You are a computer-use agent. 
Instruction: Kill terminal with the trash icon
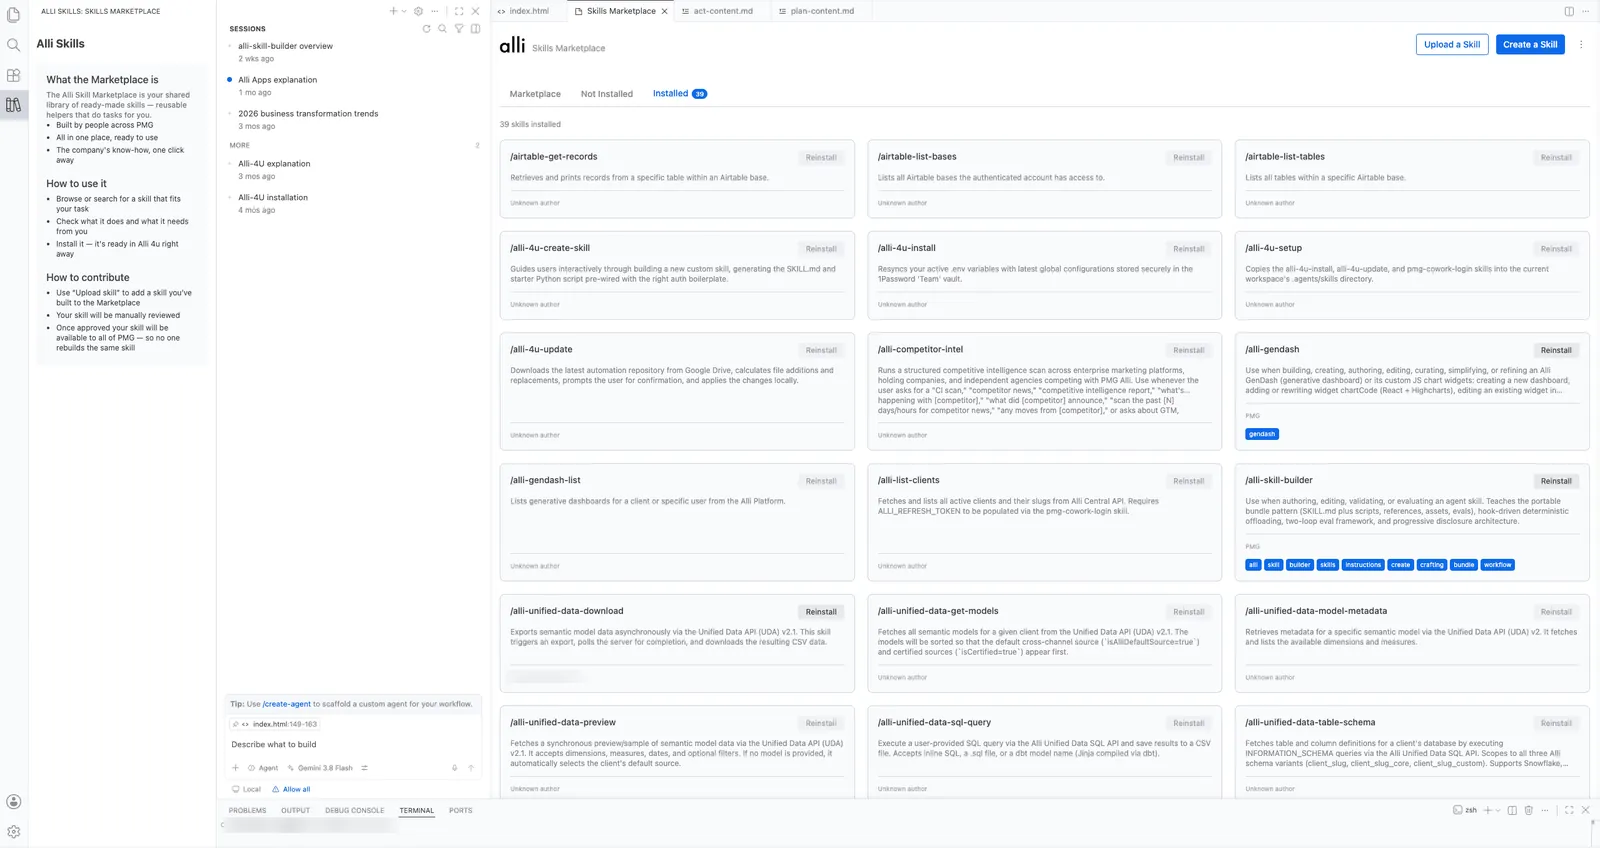(1528, 810)
